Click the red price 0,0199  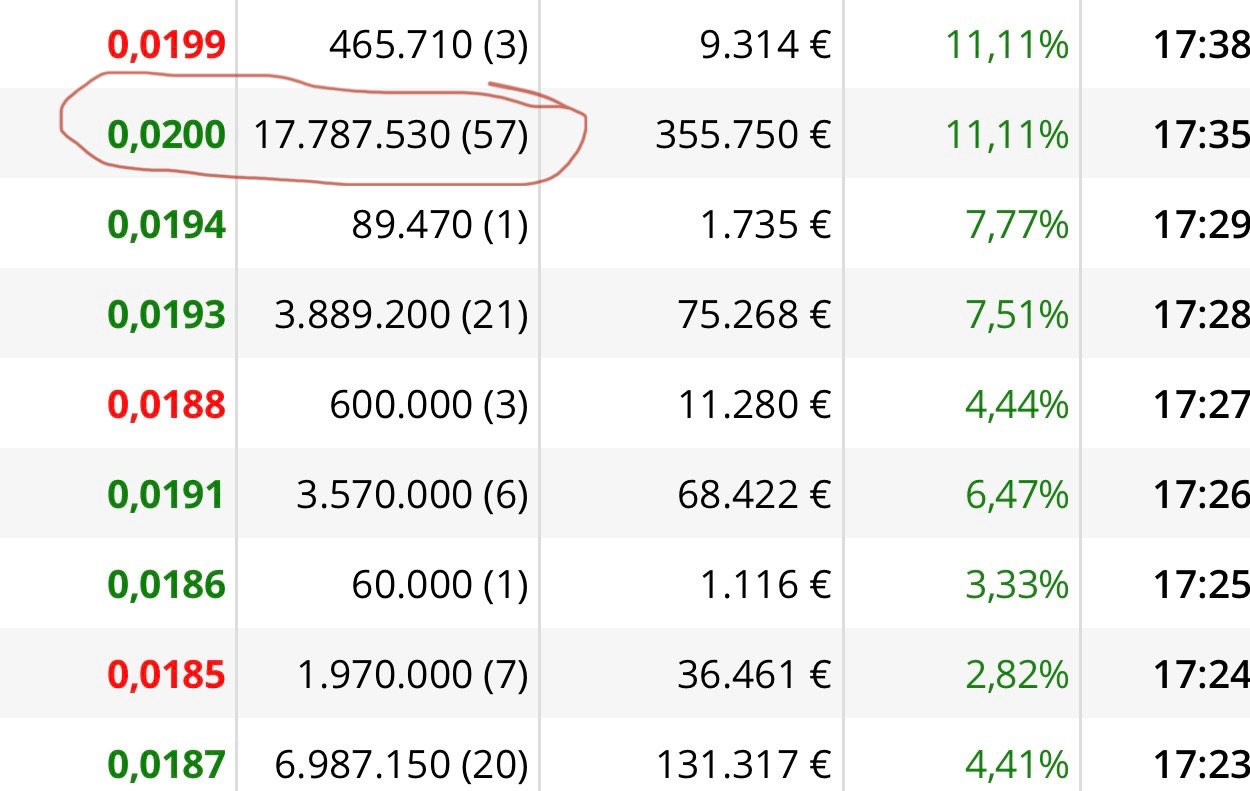click(166, 45)
